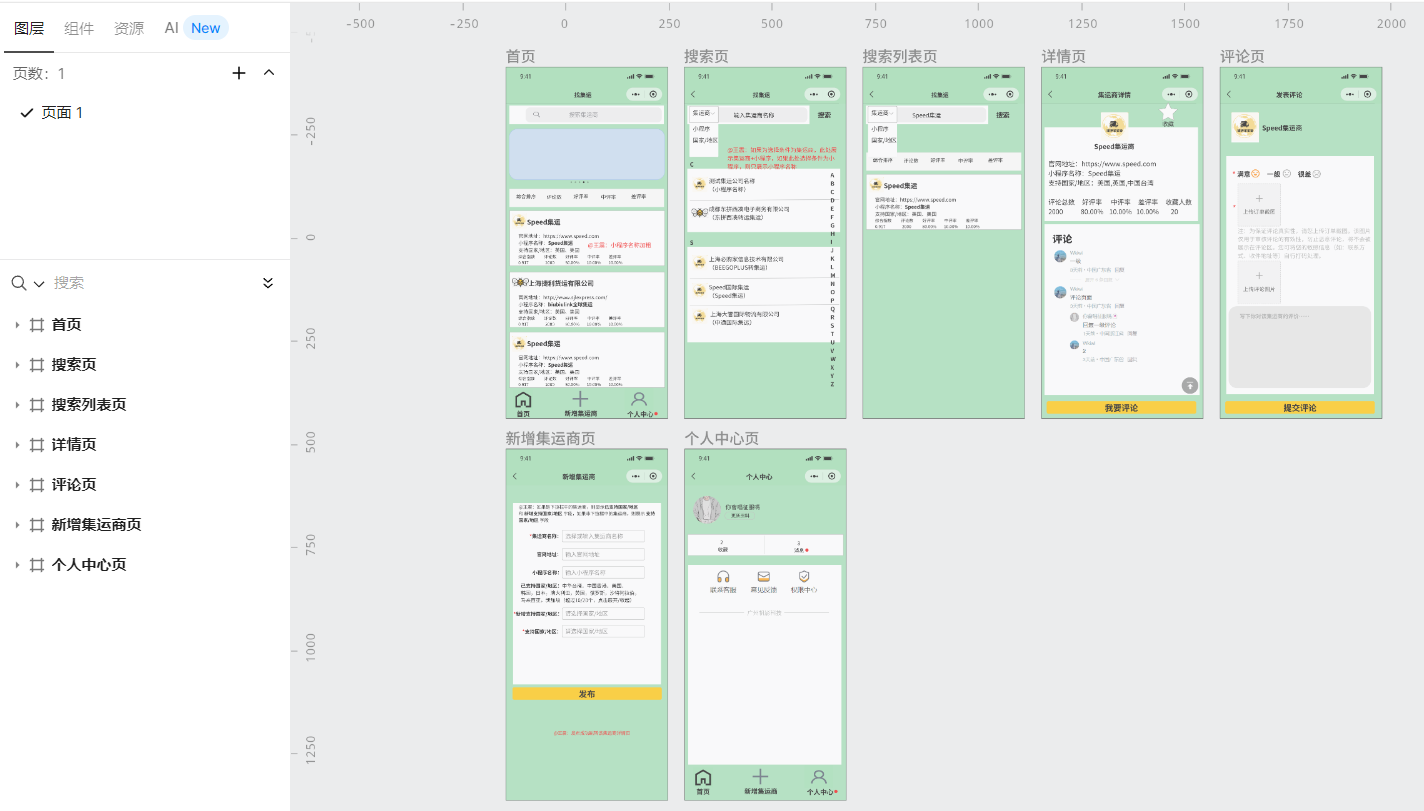
Task: Click back arrow in 评论页 frame header
Action: pyautogui.click(x=1228, y=94)
